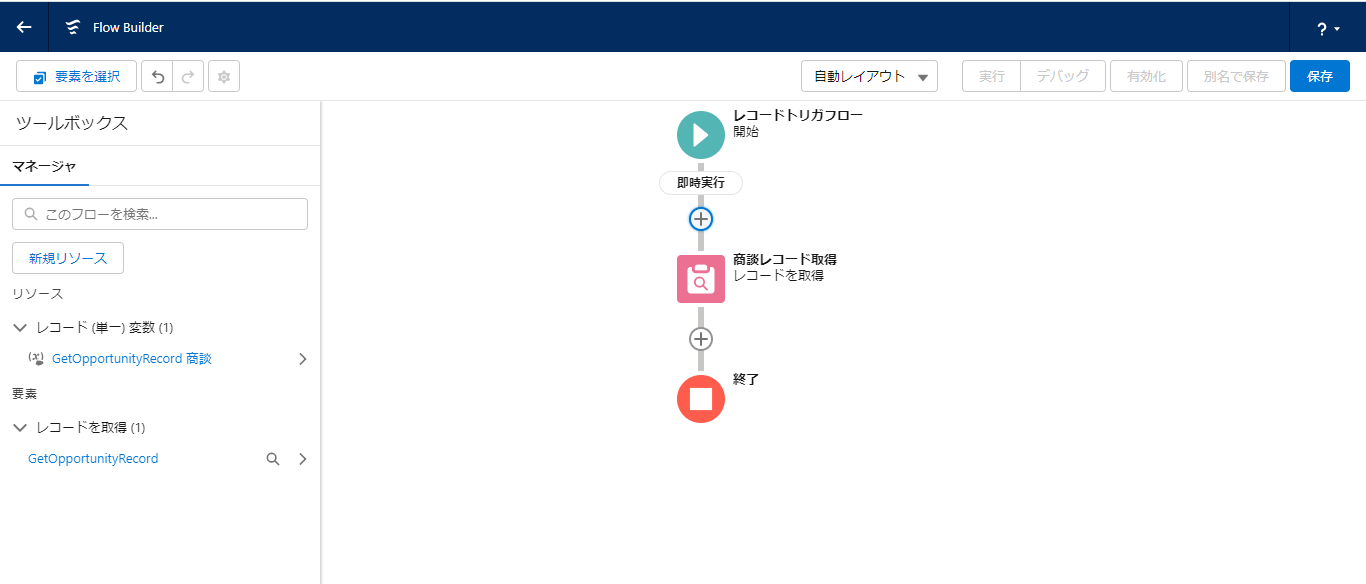Click the blue 保存 button
The image size is (1366, 584).
pyautogui.click(x=1319, y=76)
